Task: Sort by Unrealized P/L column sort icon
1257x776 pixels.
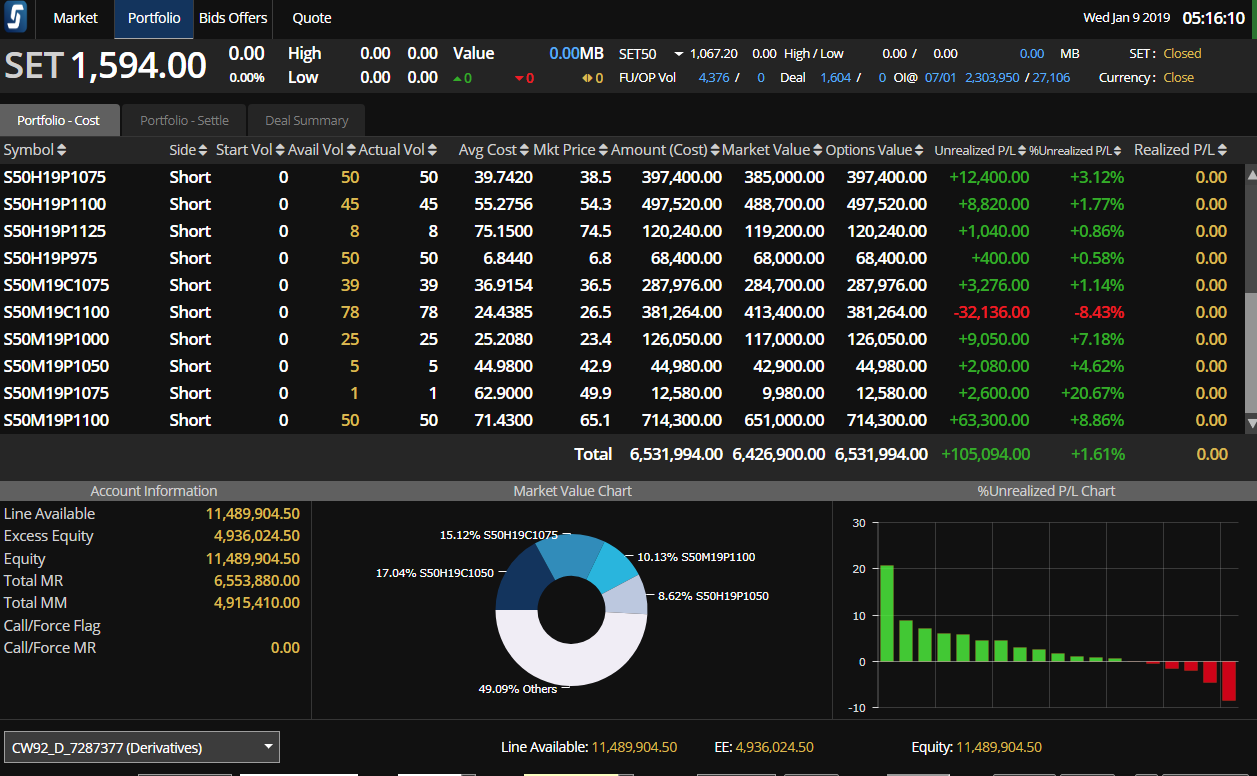Action: tap(1022, 151)
